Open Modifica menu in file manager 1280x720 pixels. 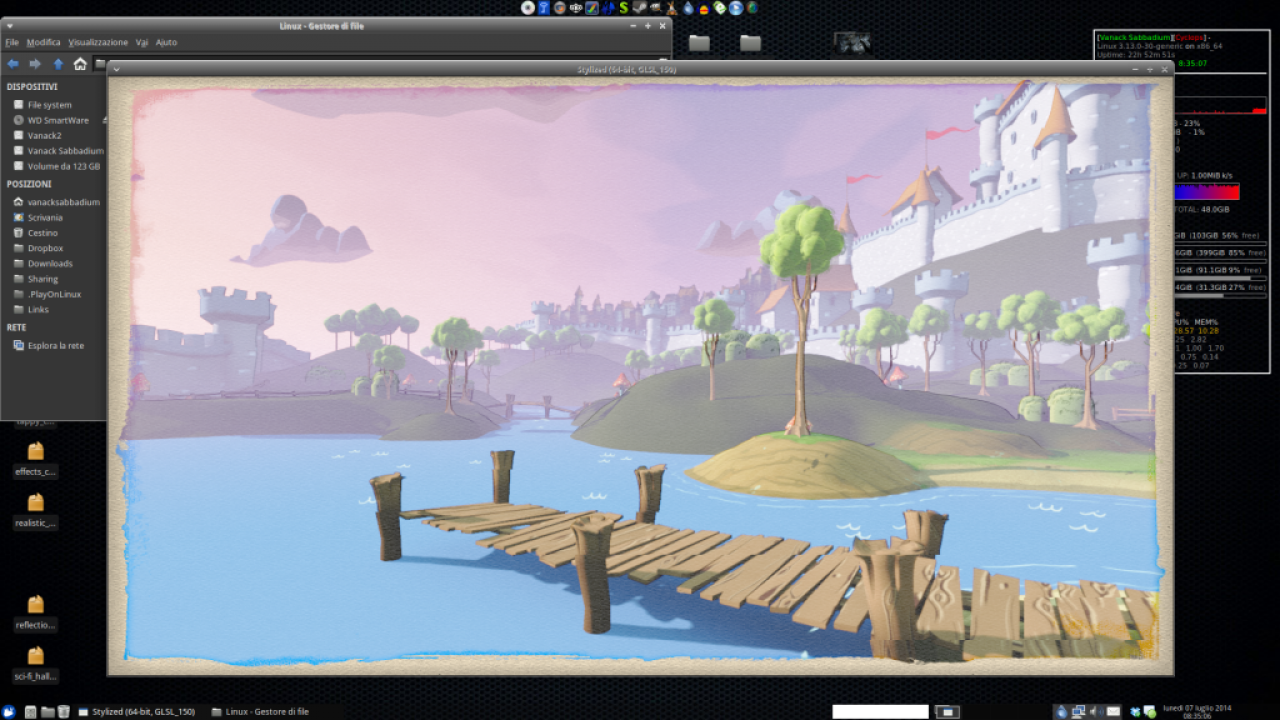pos(43,43)
